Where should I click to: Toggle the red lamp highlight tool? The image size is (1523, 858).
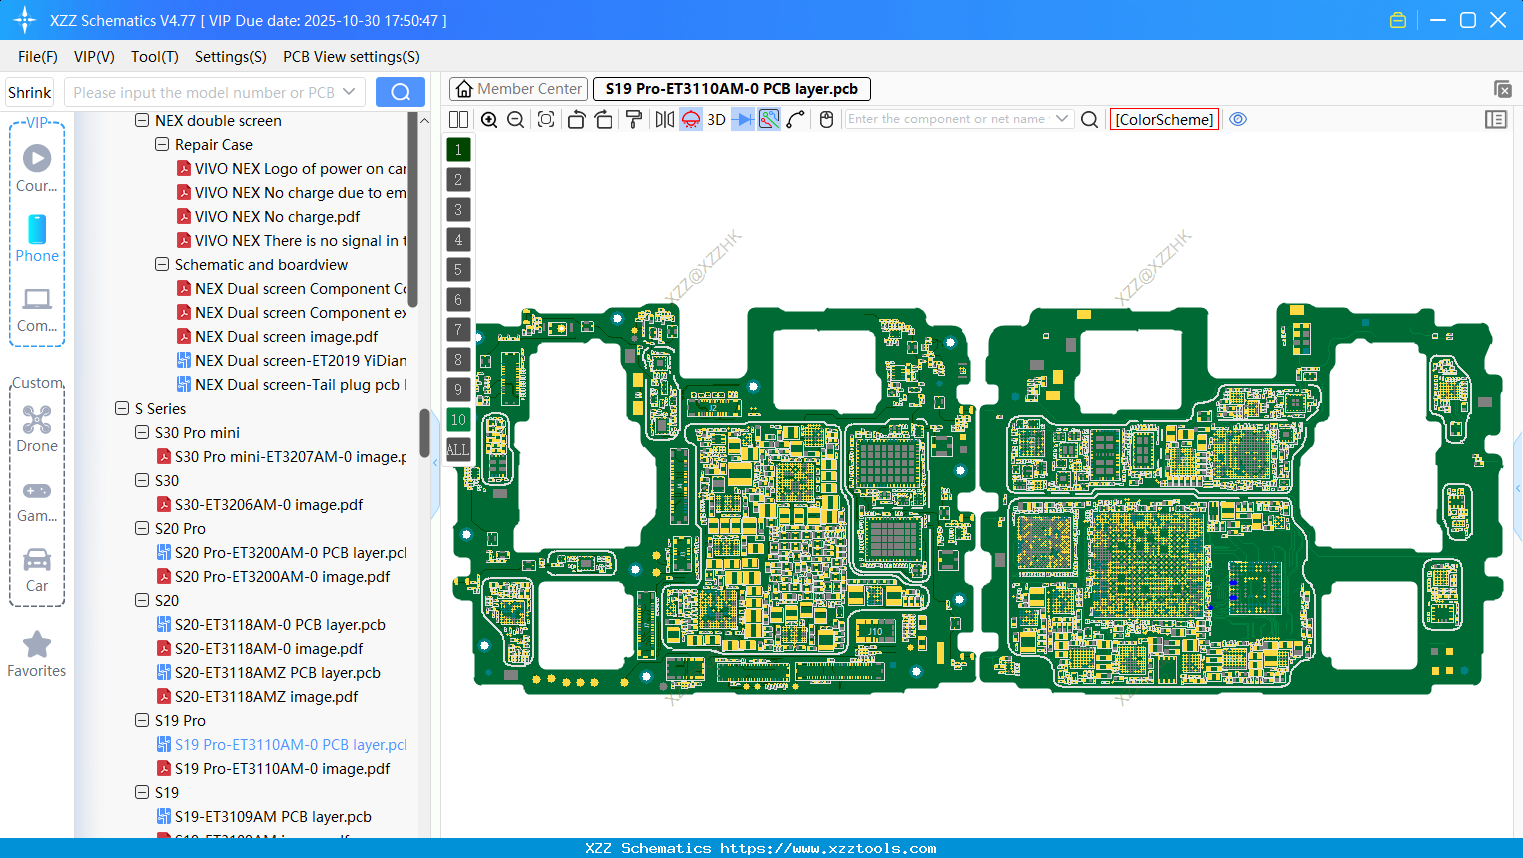[690, 119]
